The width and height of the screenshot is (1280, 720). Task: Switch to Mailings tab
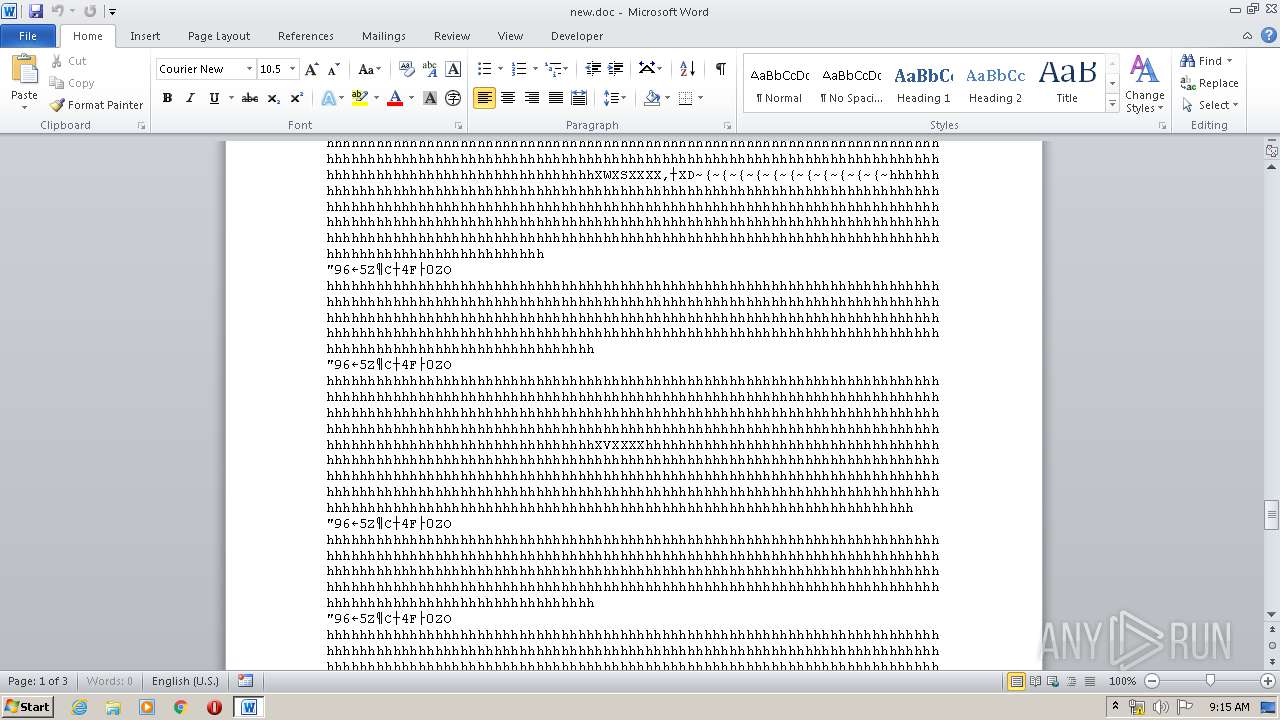(384, 36)
